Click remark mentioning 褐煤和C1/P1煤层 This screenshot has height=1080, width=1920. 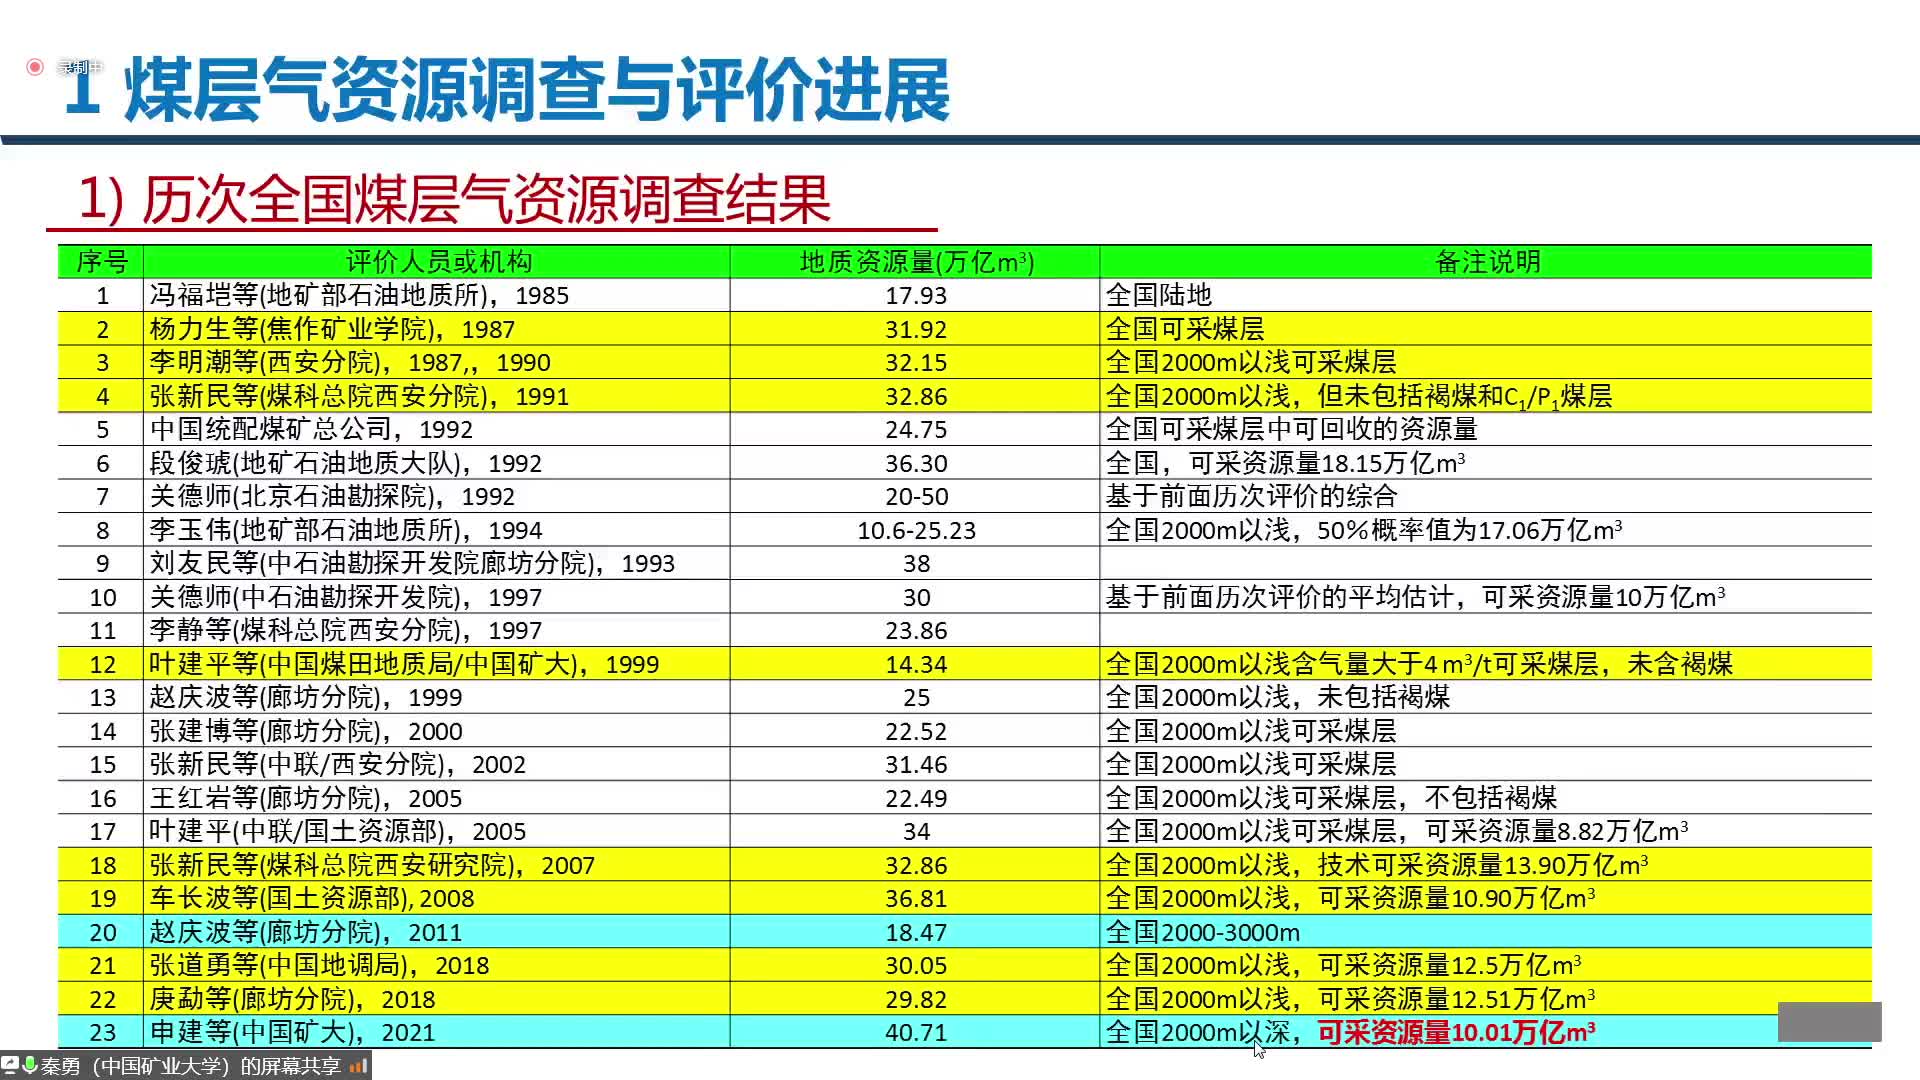[x=1358, y=396]
